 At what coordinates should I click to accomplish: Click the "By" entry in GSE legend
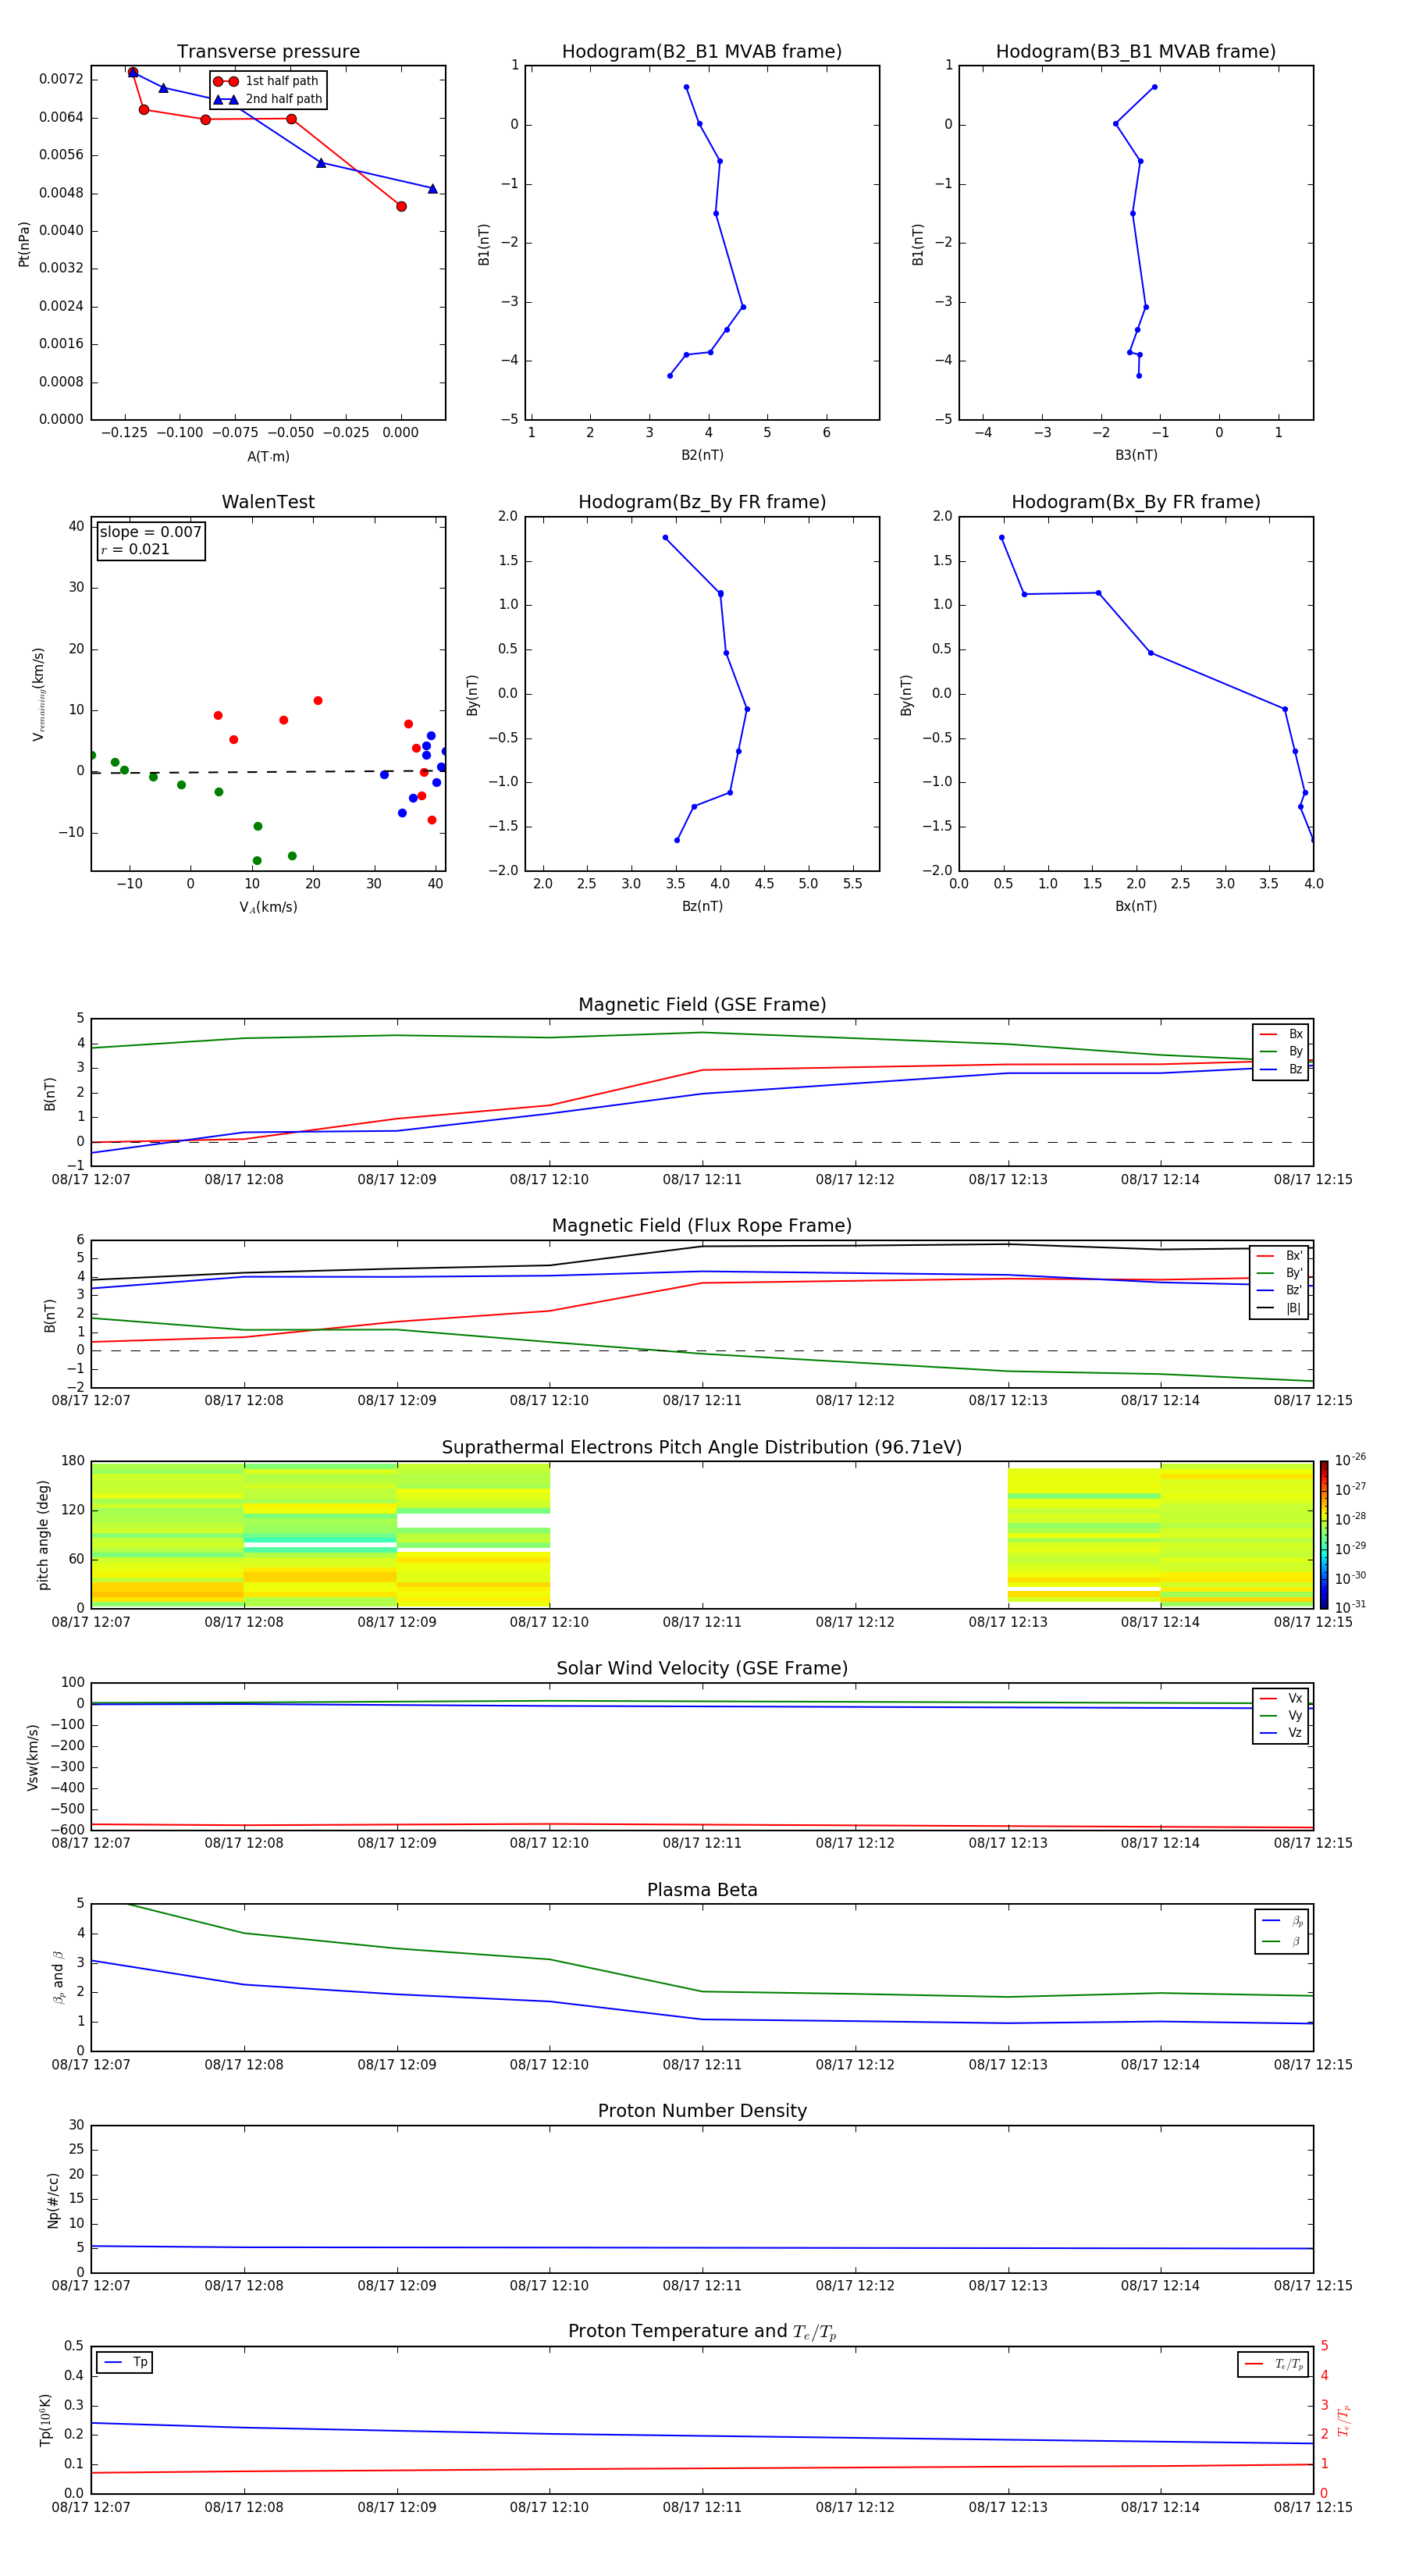(1281, 1051)
